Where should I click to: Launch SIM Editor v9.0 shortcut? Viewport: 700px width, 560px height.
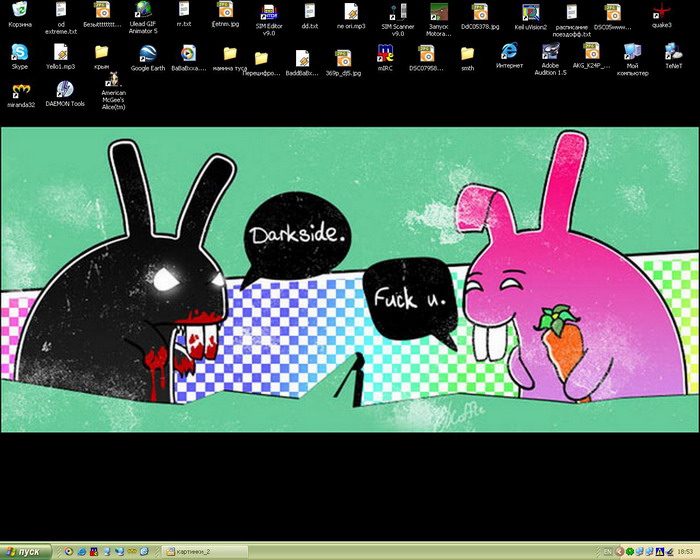click(x=269, y=20)
